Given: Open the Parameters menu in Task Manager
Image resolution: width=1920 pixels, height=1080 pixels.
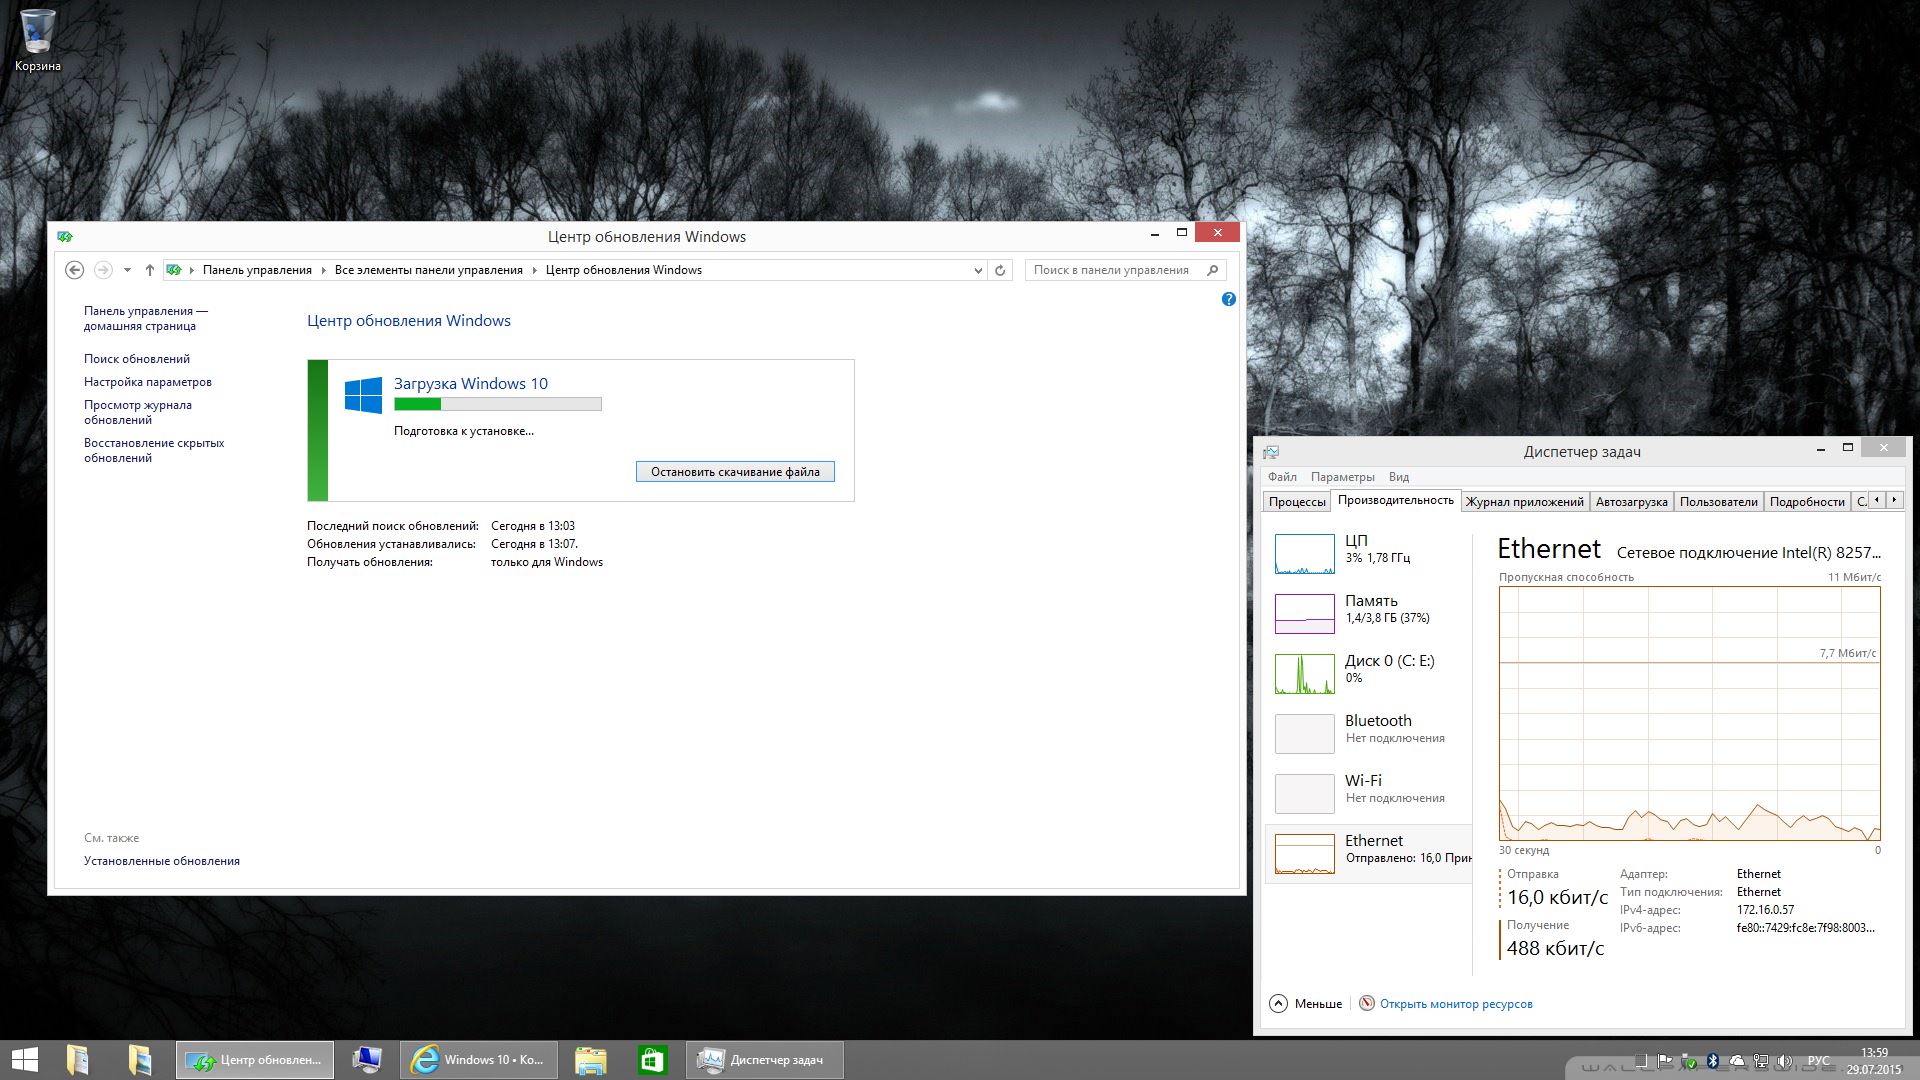Looking at the screenshot, I should [x=1342, y=477].
